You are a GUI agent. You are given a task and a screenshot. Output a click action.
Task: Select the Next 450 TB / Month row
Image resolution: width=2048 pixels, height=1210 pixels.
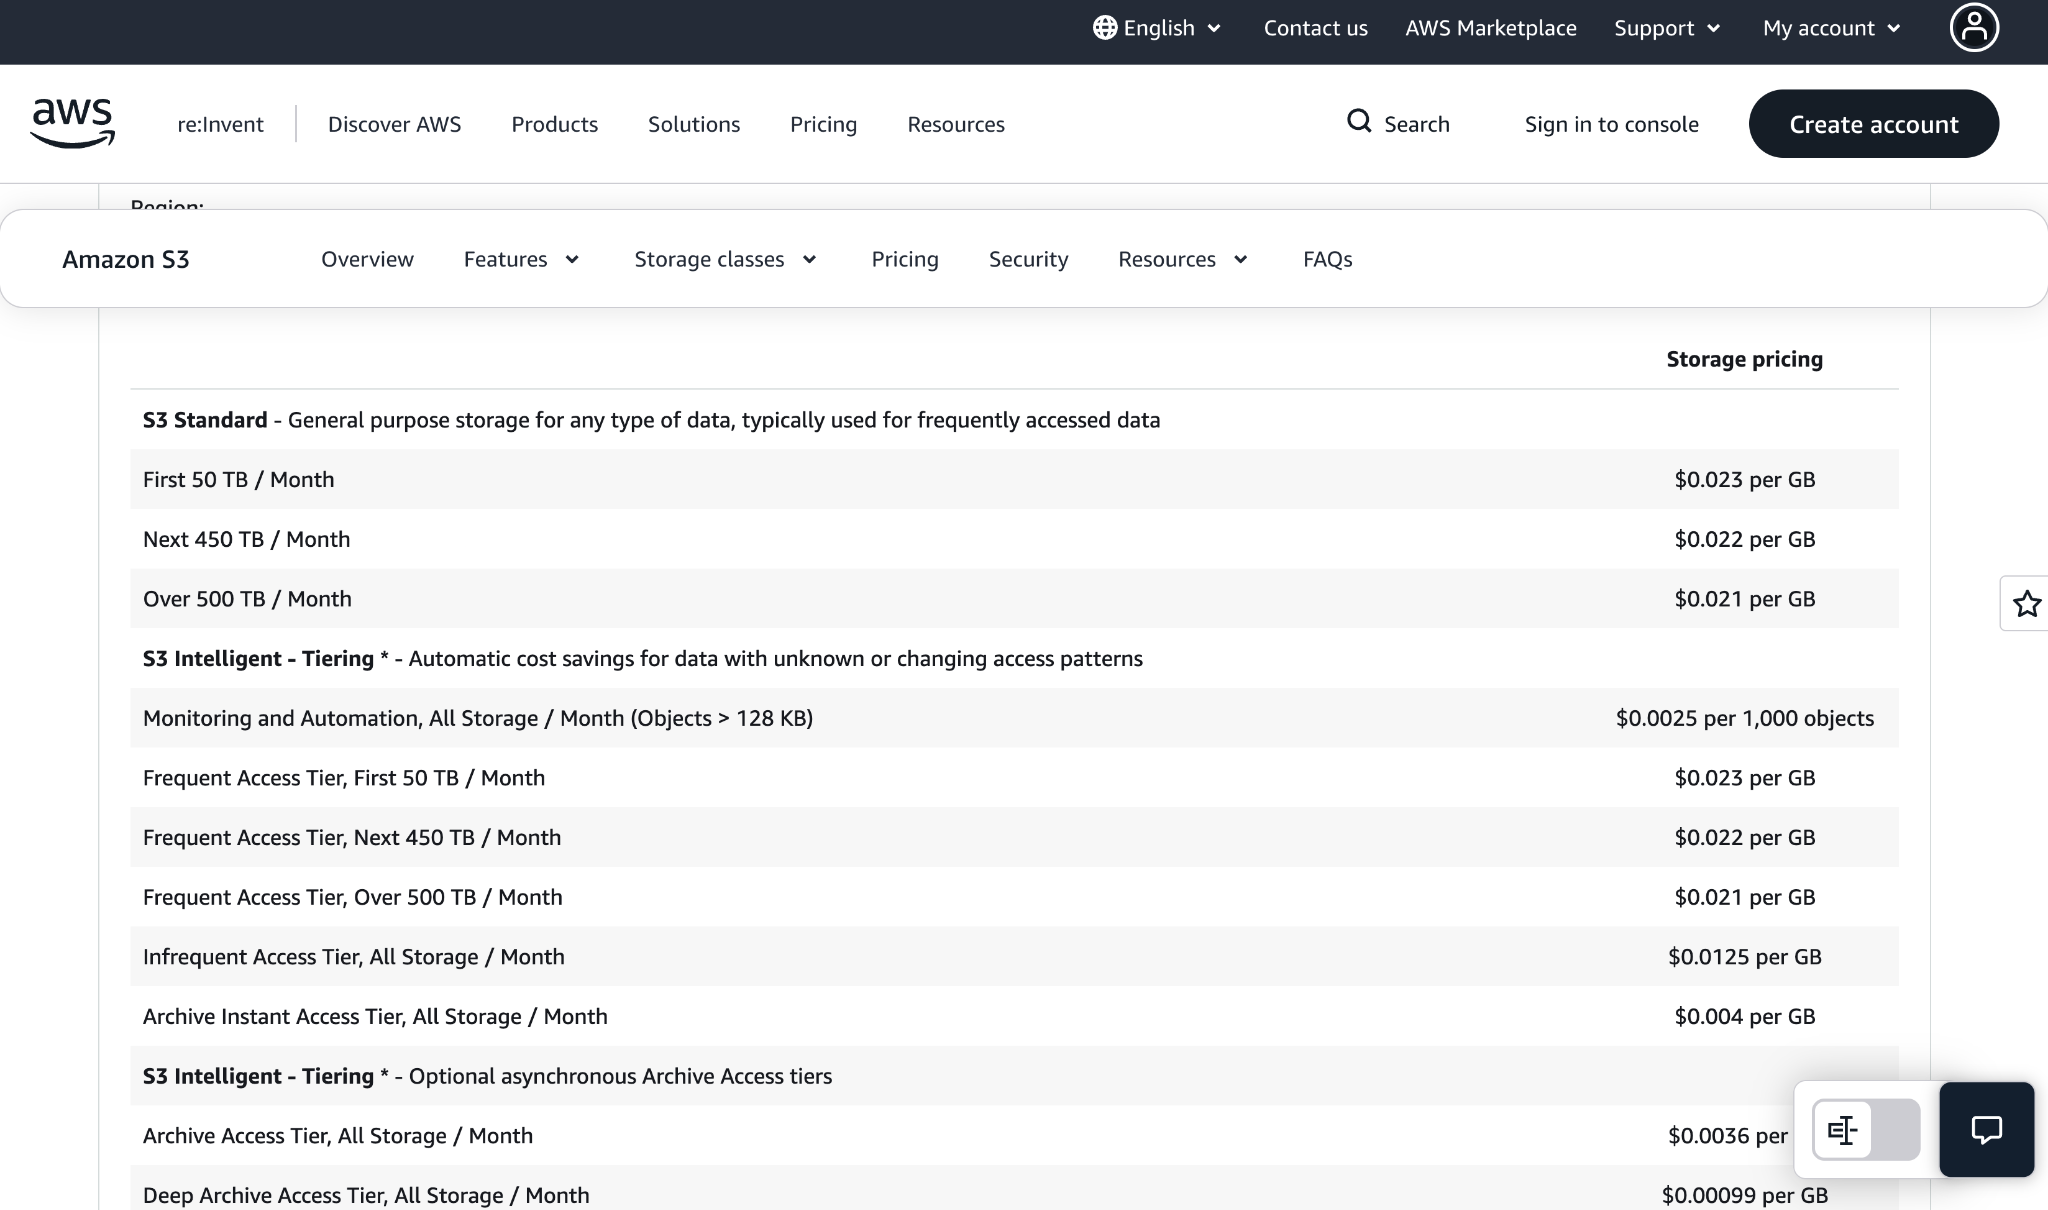(1014, 539)
